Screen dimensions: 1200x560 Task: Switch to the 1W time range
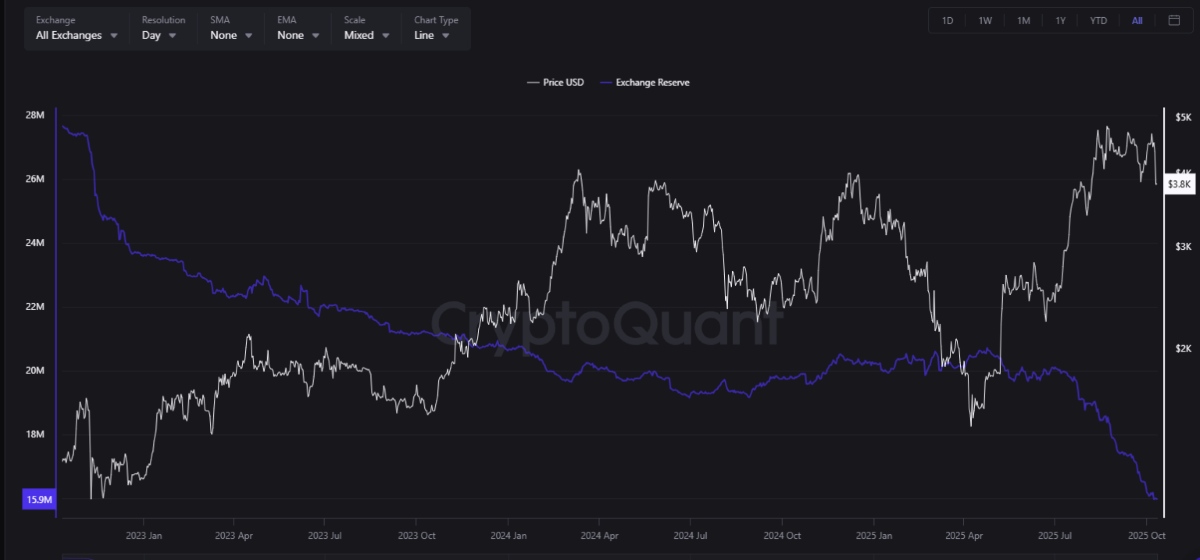point(985,20)
